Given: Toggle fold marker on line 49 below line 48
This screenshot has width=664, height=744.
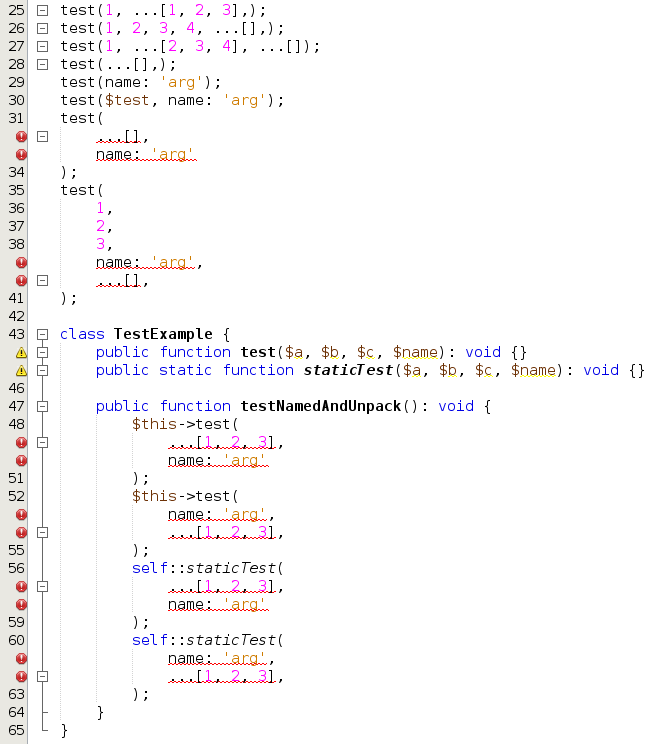Looking at the screenshot, I should click(x=43, y=443).
